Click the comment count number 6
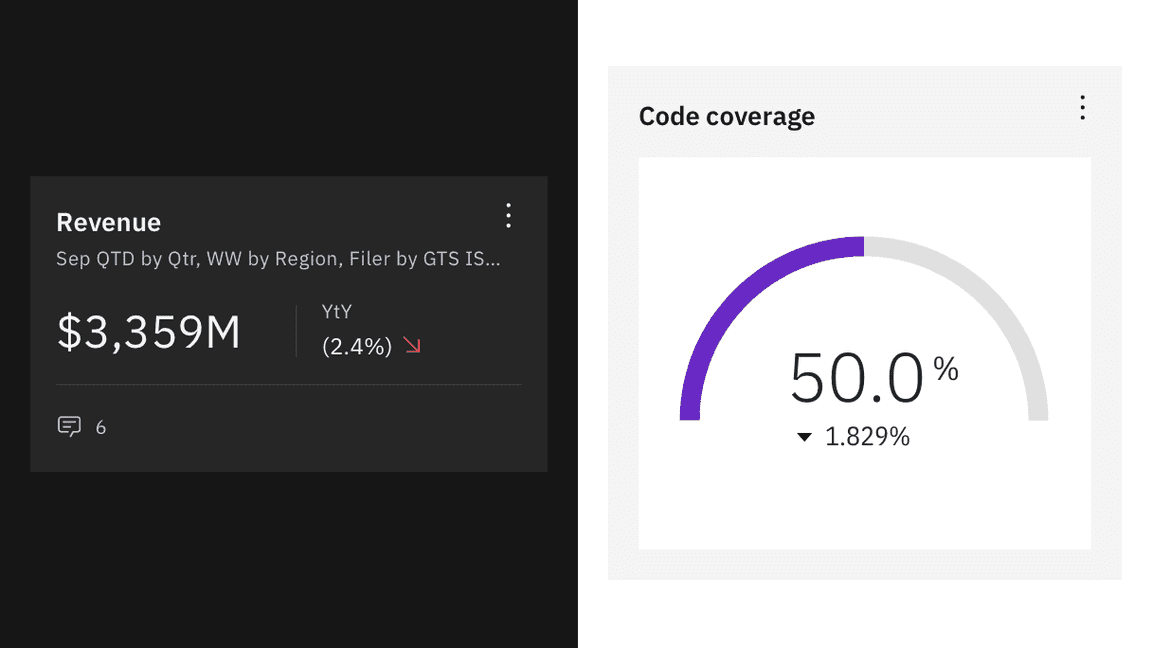Image resolution: width=1152 pixels, height=648 pixels. coord(101,428)
